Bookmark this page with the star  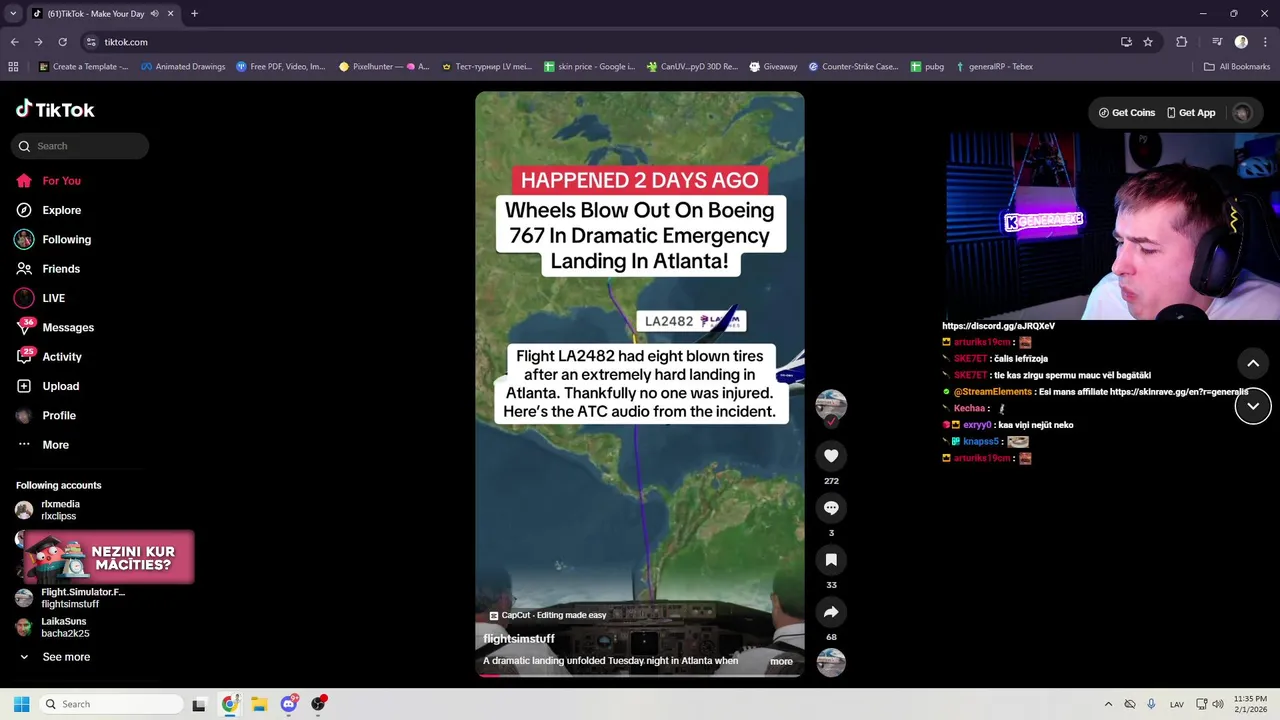click(x=1148, y=42)
